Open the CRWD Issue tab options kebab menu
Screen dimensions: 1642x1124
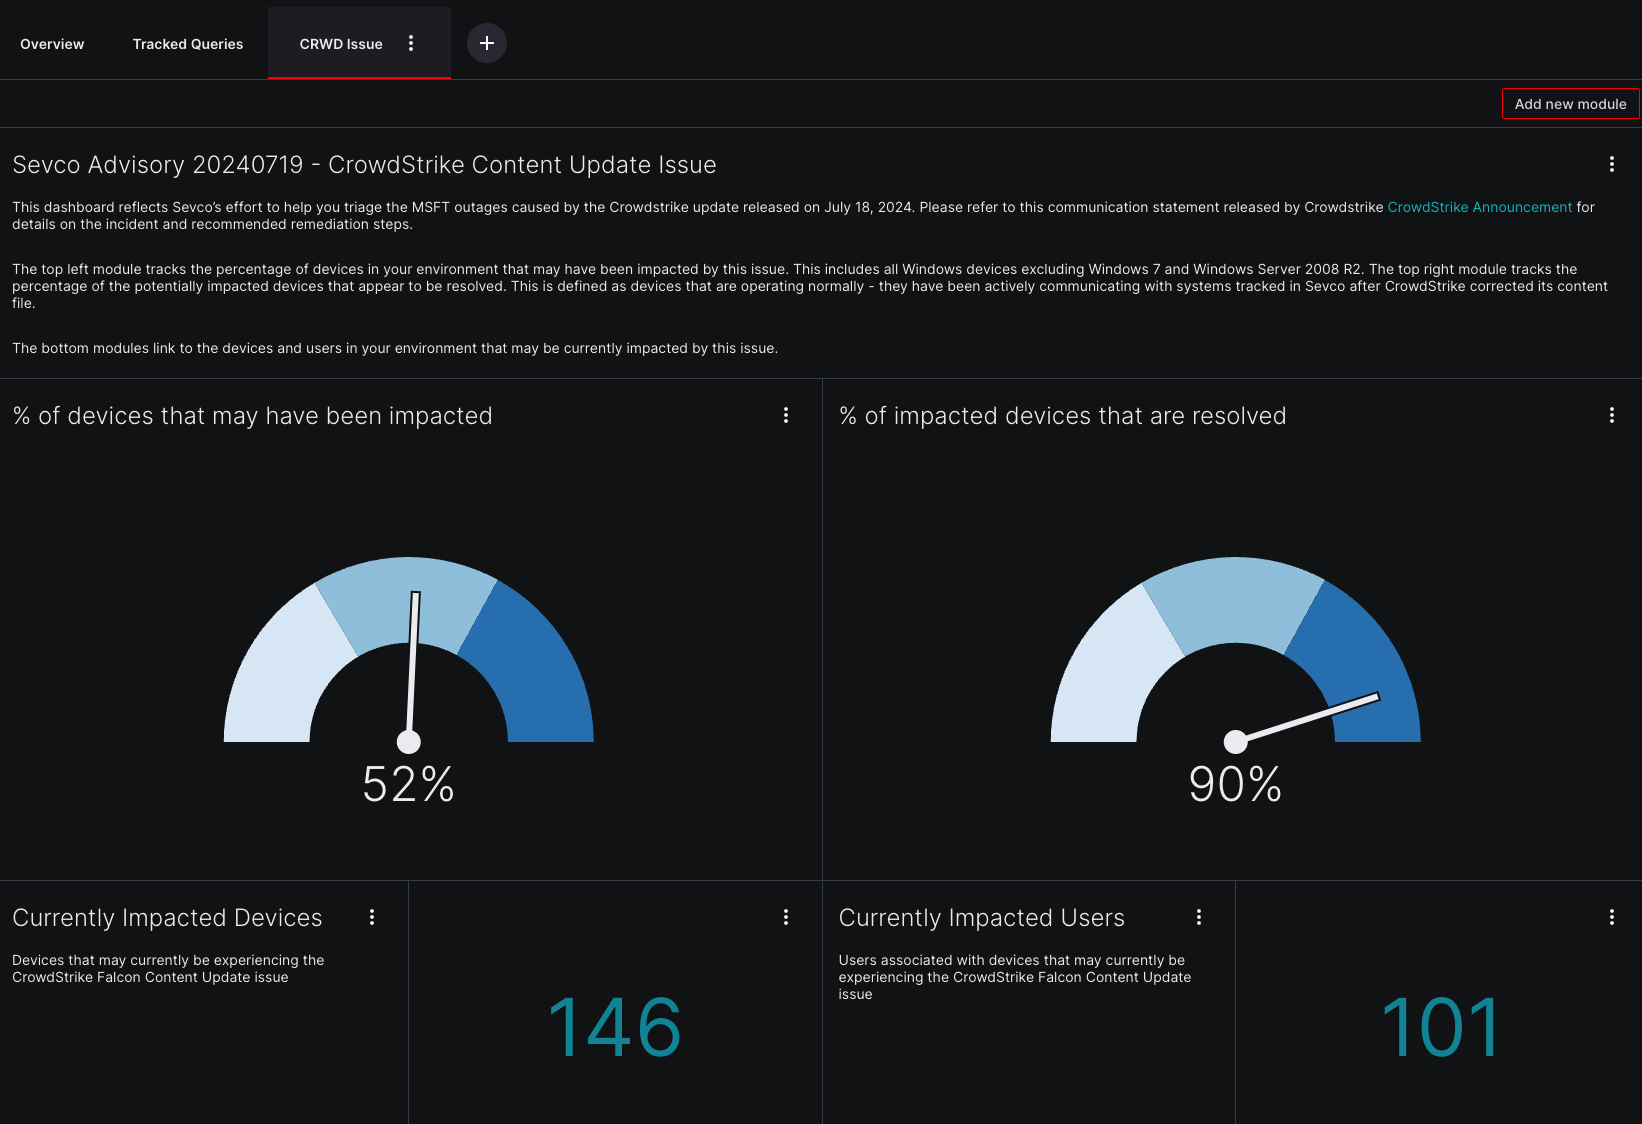[x=410, y=43]
